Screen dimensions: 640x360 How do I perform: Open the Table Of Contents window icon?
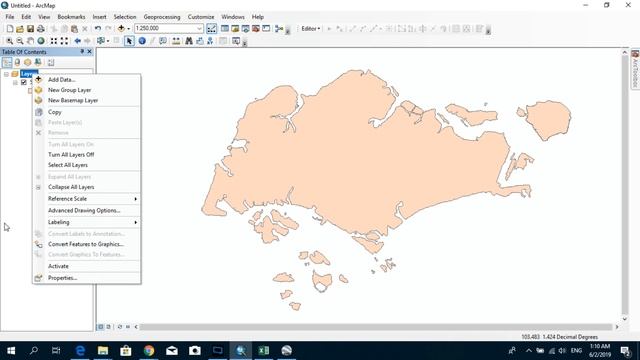[x=224, y=29]
